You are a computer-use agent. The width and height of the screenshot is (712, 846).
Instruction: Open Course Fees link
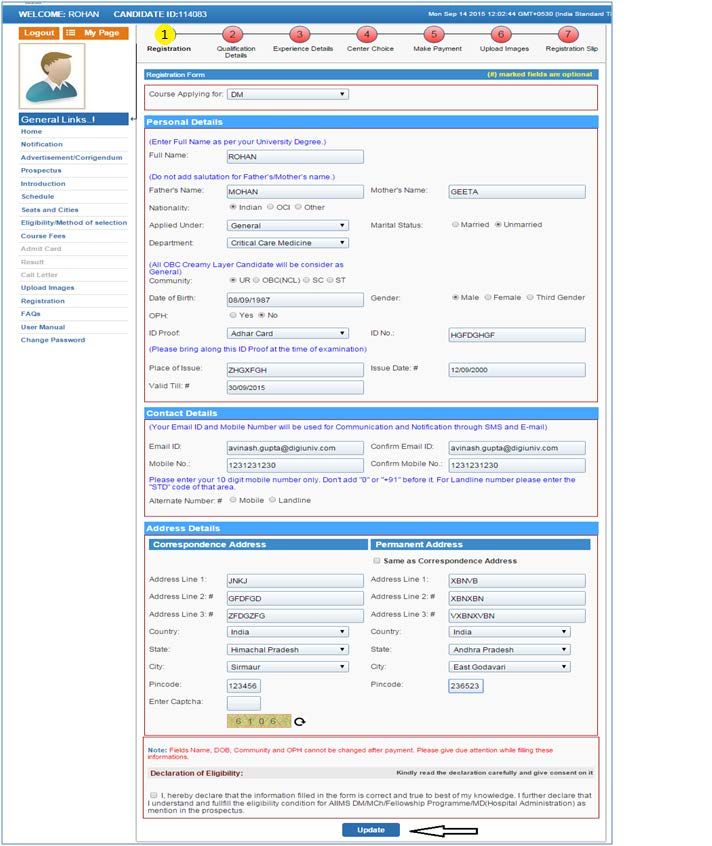pyautogui.click(x=43, y=236)
